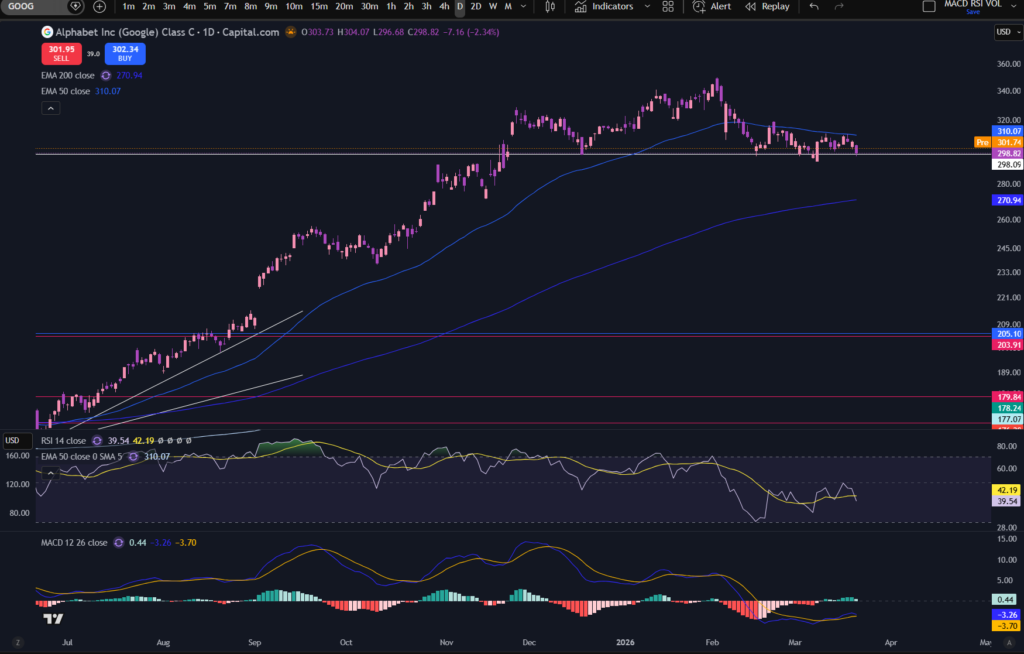The width and height of the screenshot is (1024, 654).
Task: Click the 0.44 MACD histogram value label
Action: pyautogui.click(x=1005, y=599)
